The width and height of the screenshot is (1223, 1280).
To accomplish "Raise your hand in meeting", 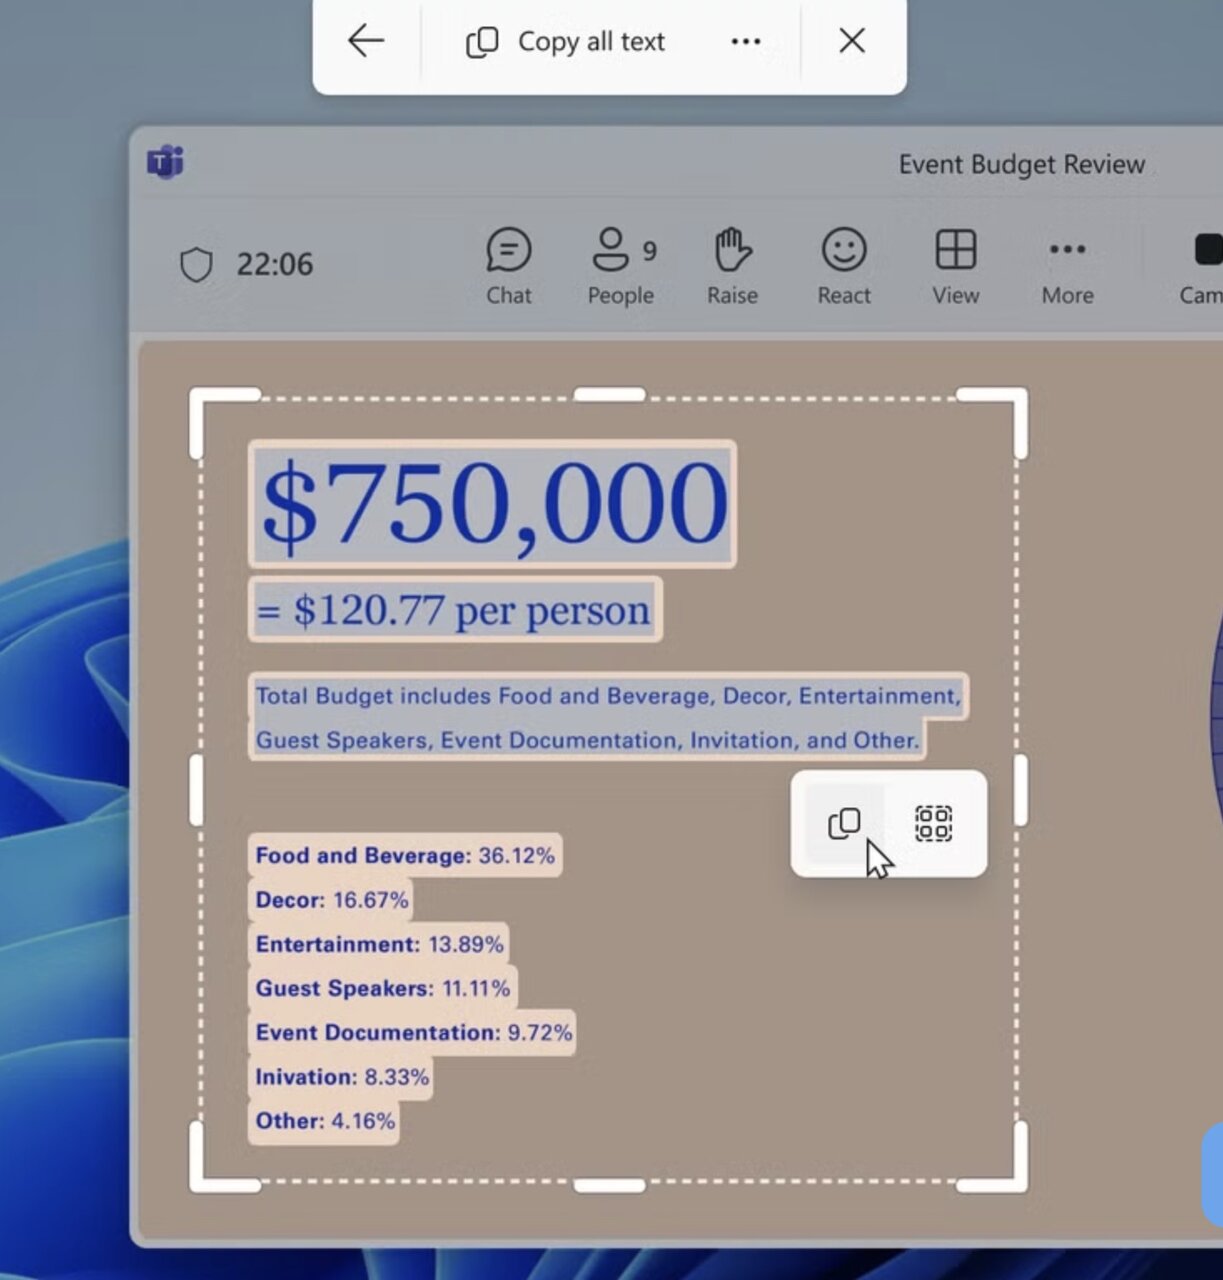I will (x=732, y=266).
